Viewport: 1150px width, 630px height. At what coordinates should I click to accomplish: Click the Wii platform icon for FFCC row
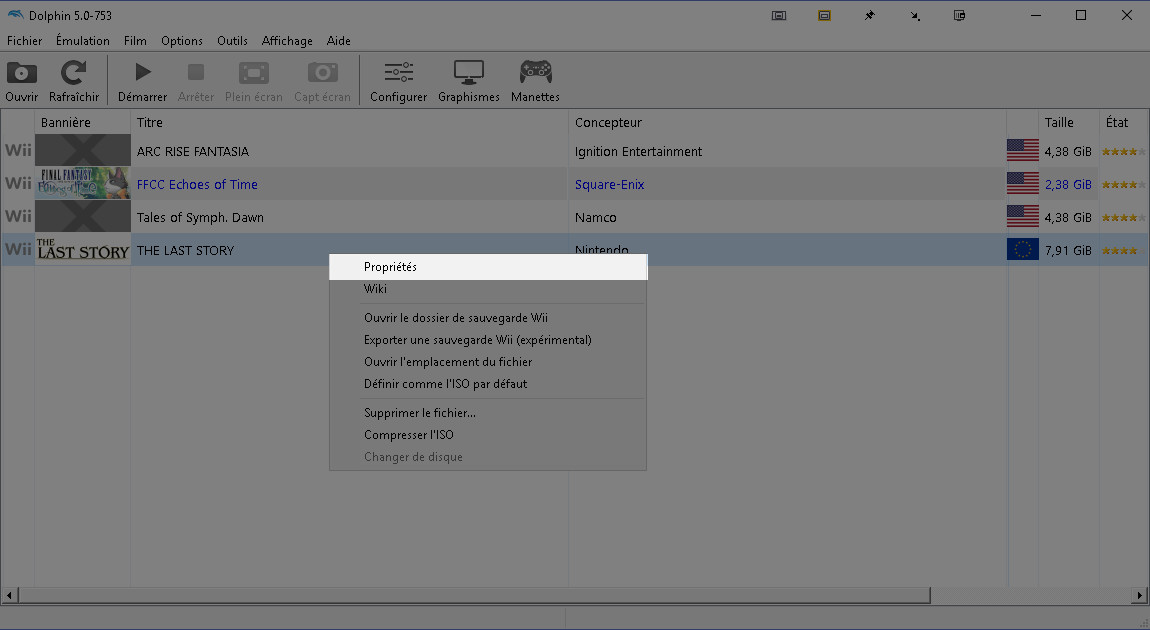pyautogui.click(x=18, y=183)
